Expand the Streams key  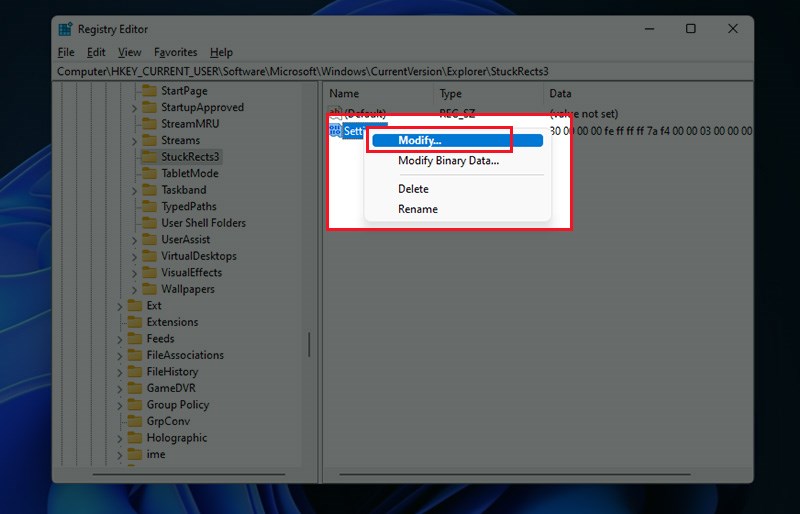pyautogui.click(x=134, y=141)
